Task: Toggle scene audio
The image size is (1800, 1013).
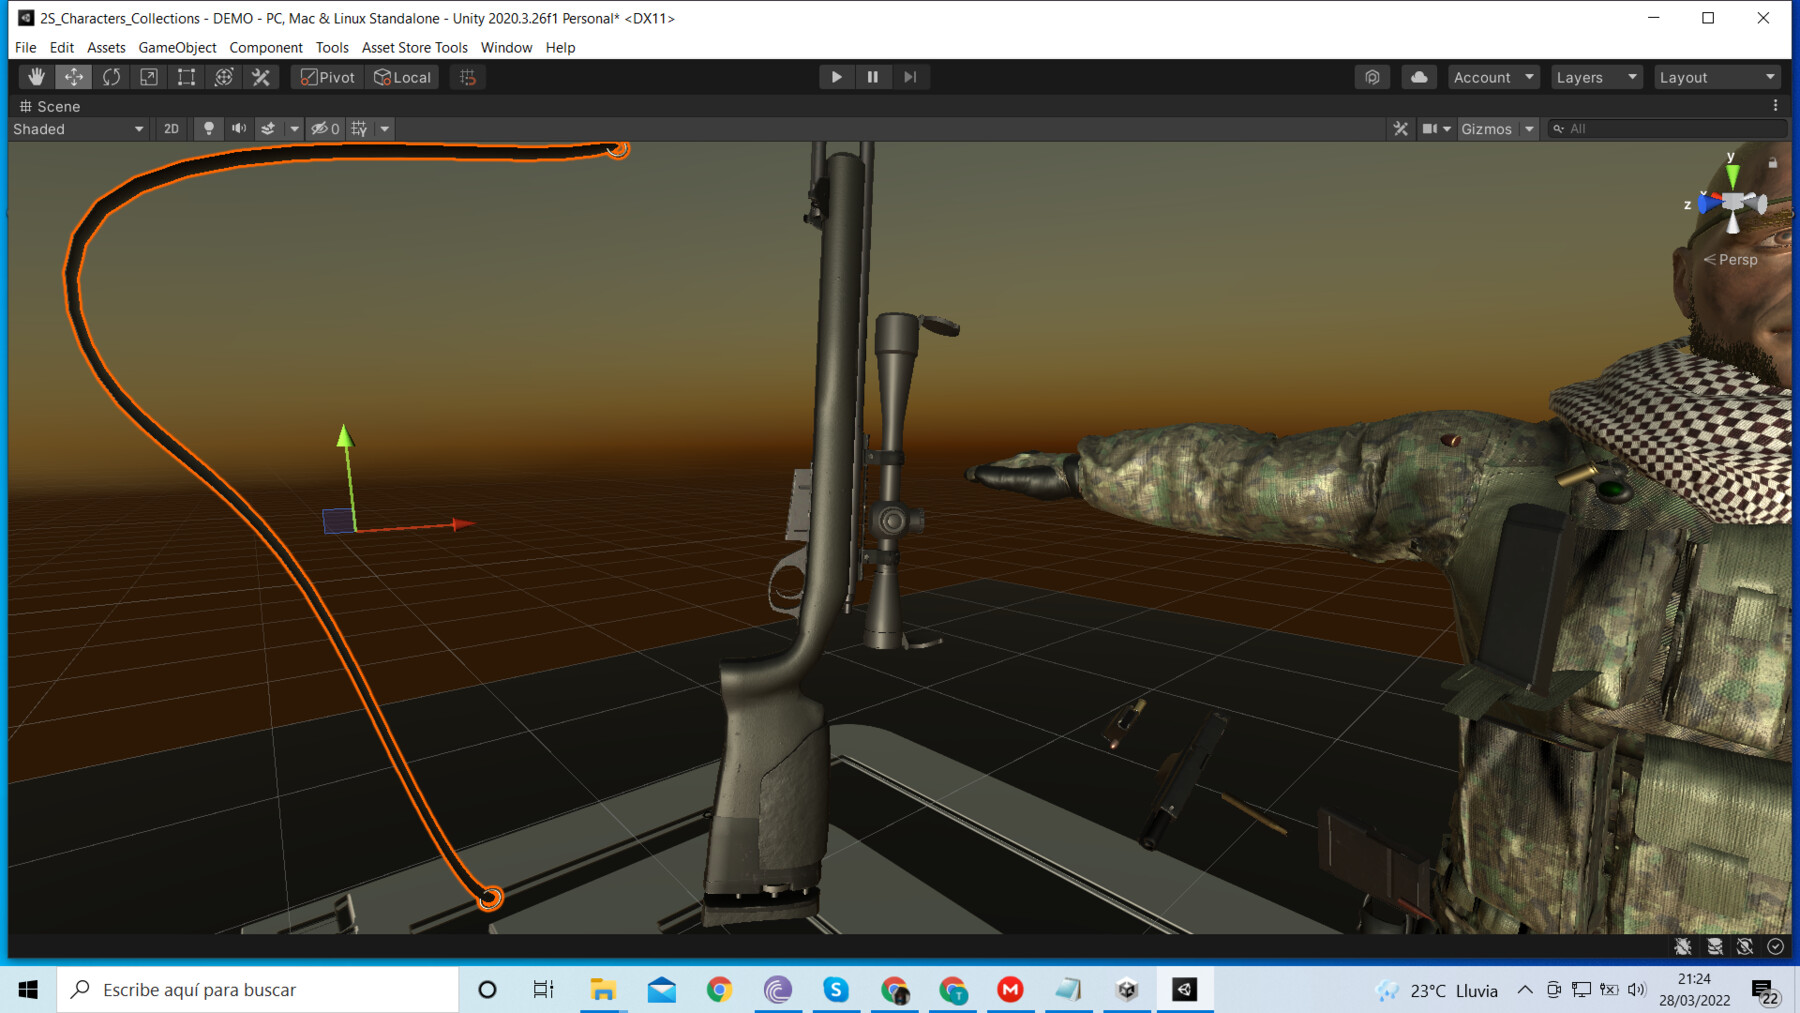Action: [239, 129]
